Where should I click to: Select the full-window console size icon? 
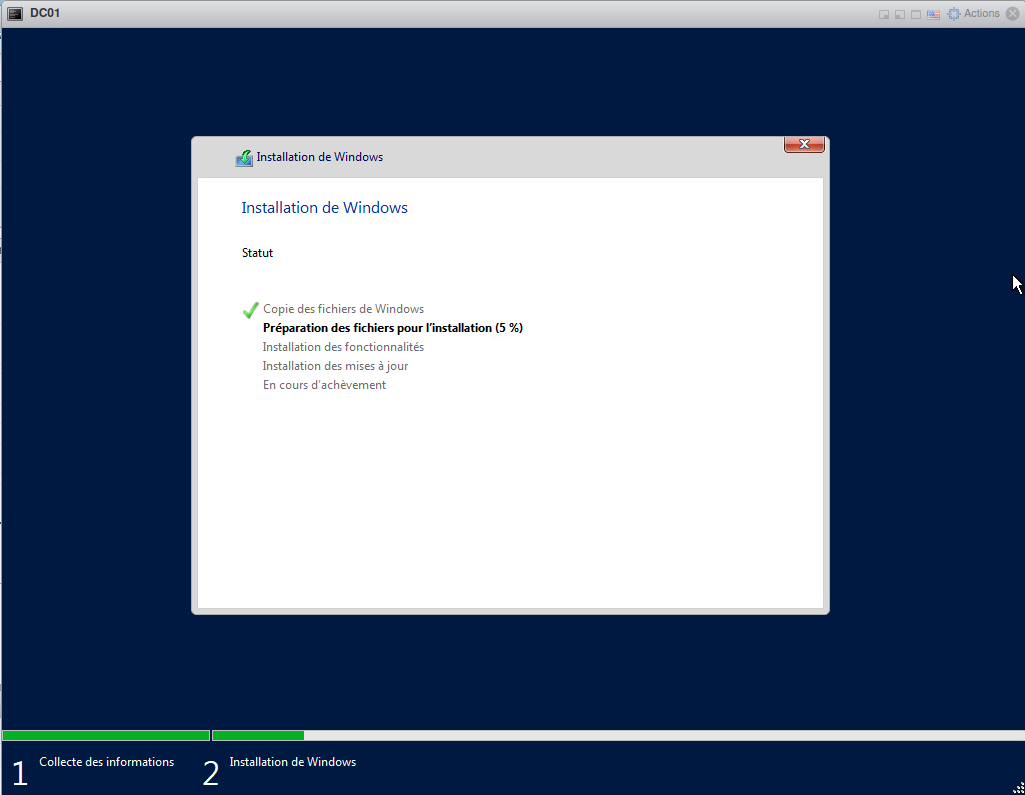(916, 14)
